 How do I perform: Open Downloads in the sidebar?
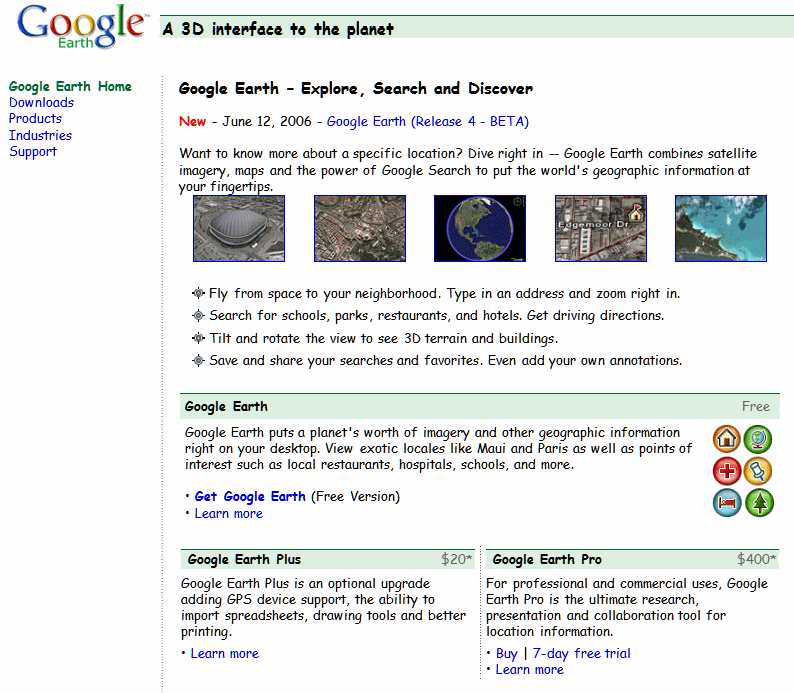pyautogui.click(x=42, y=102)
